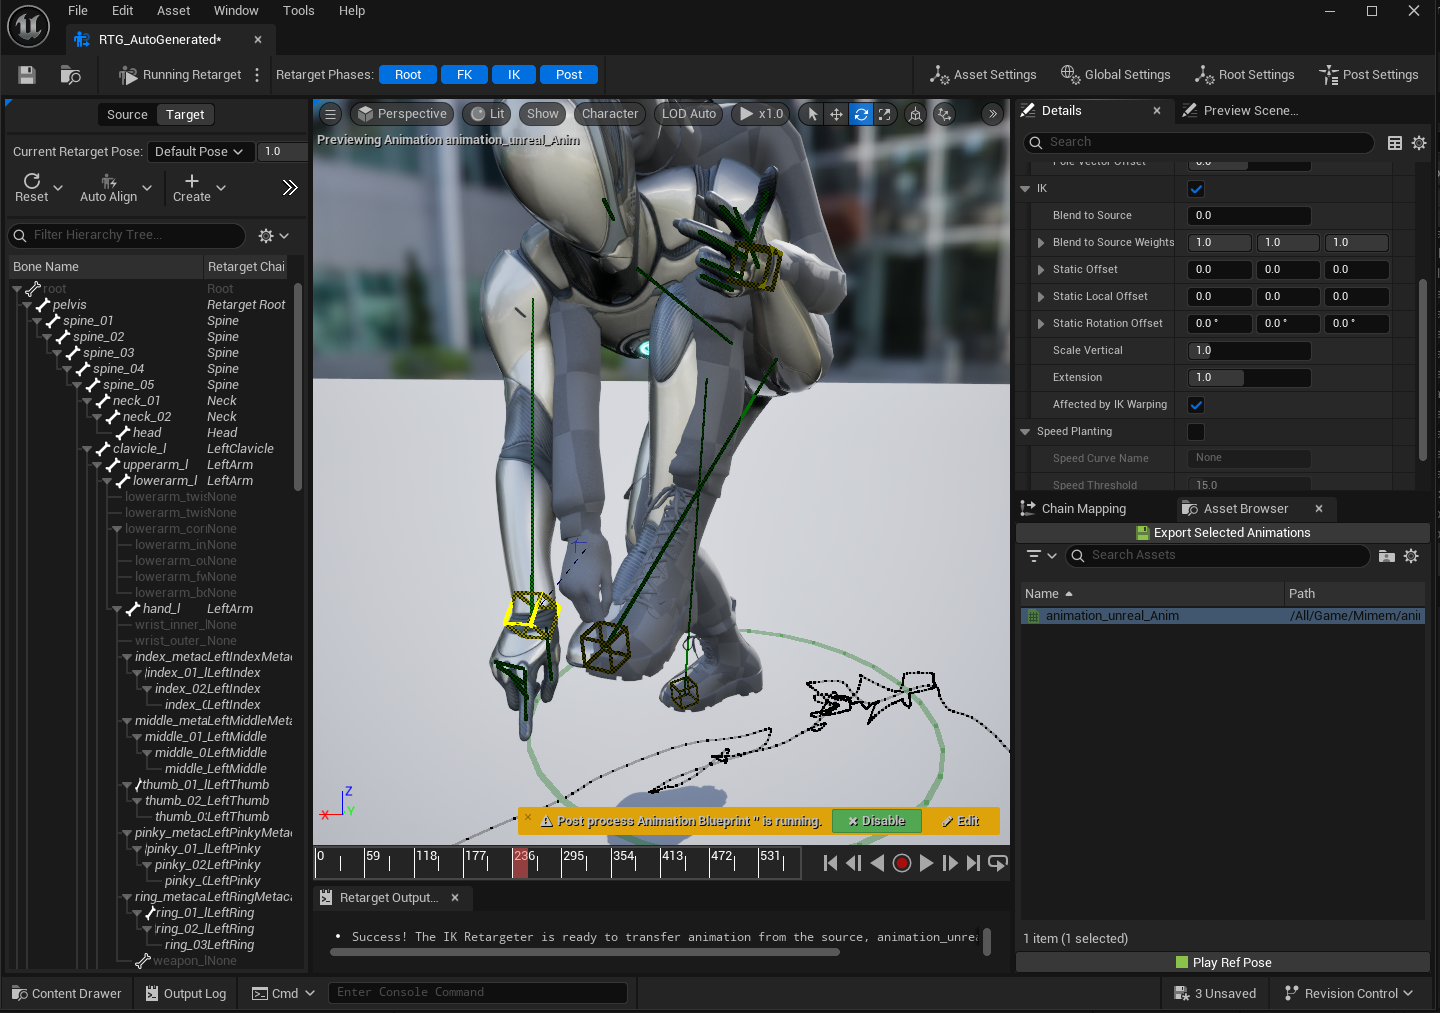Open Global Settings
The height and width of the screenshot is (1013, 1440).
(1115, 75)
